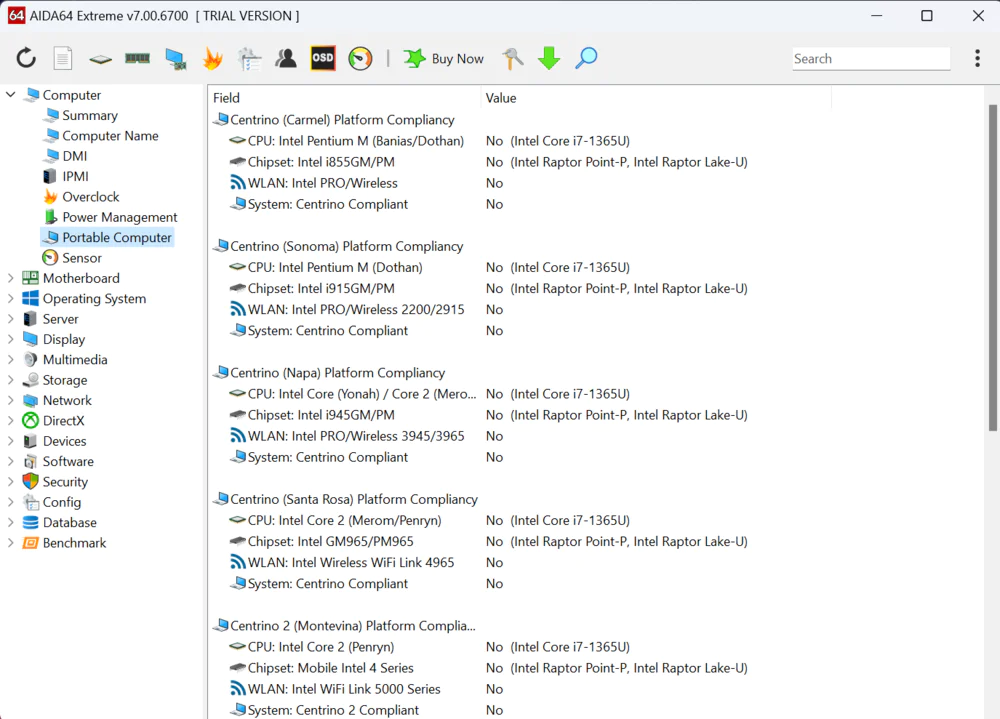Open Power Management tree item
The width and height of the screenshot is (1000, 719).
pyautogui.click(x=120, y=218)
